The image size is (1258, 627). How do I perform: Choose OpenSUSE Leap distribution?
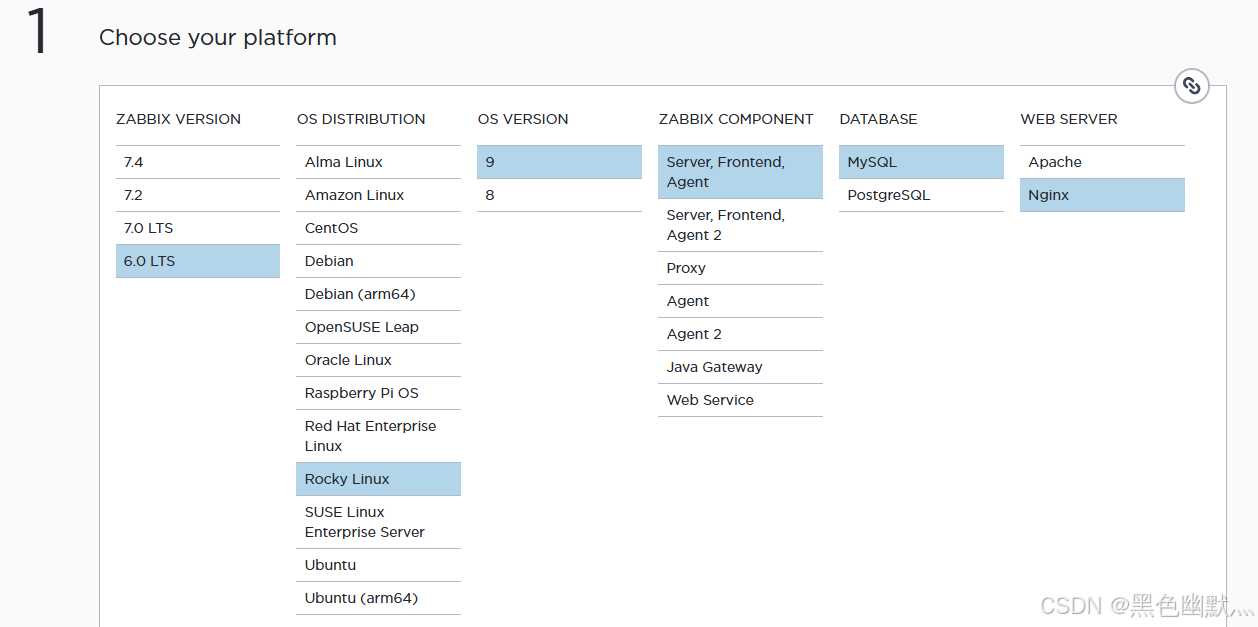[x=379, y=327]
